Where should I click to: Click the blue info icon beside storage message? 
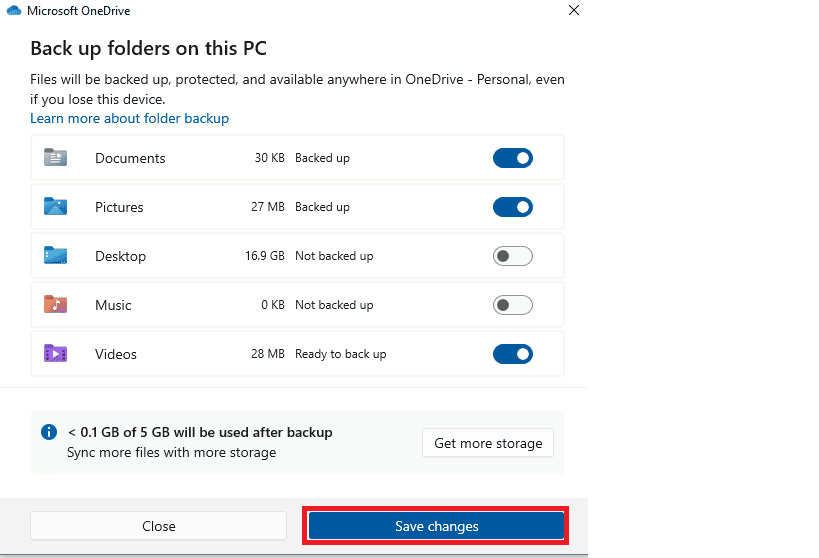click(49, 432)
